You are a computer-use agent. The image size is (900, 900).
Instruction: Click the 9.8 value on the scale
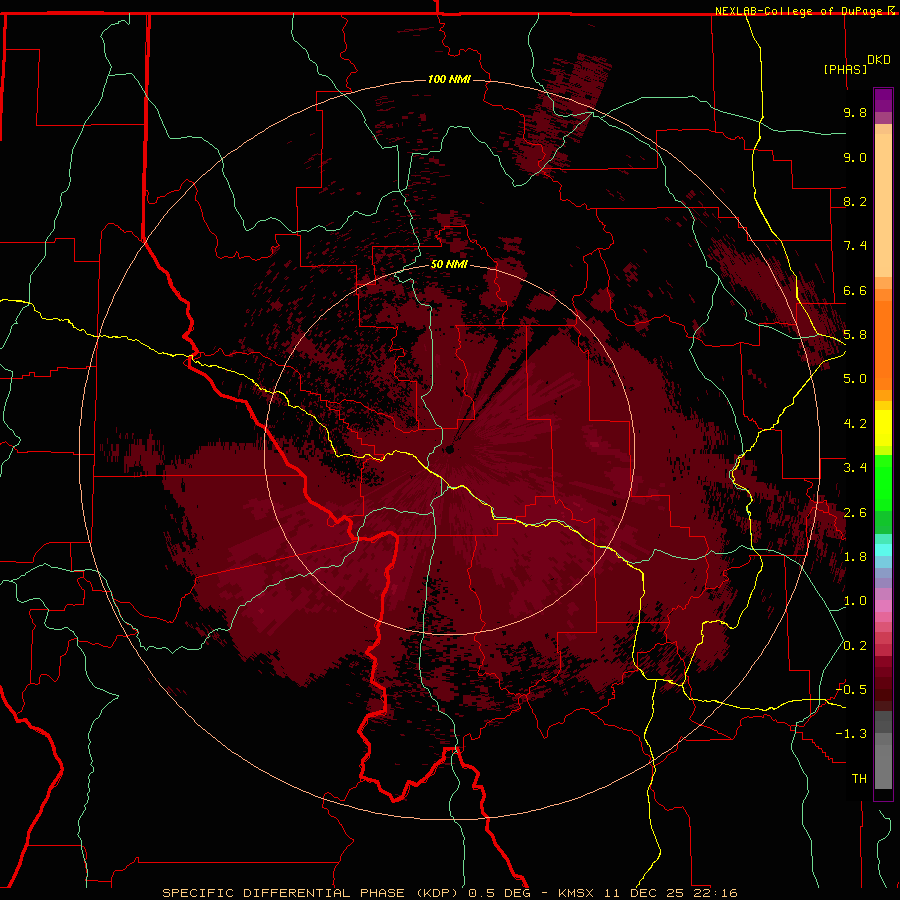pyautogui.click(x=855, y=112)
